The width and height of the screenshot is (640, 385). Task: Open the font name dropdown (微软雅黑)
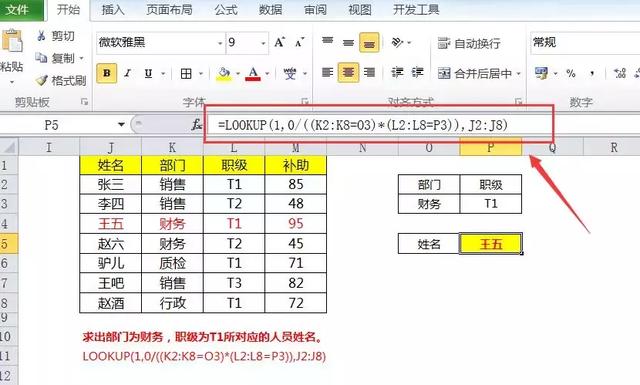pyautogui.click(x=220, y=43)
